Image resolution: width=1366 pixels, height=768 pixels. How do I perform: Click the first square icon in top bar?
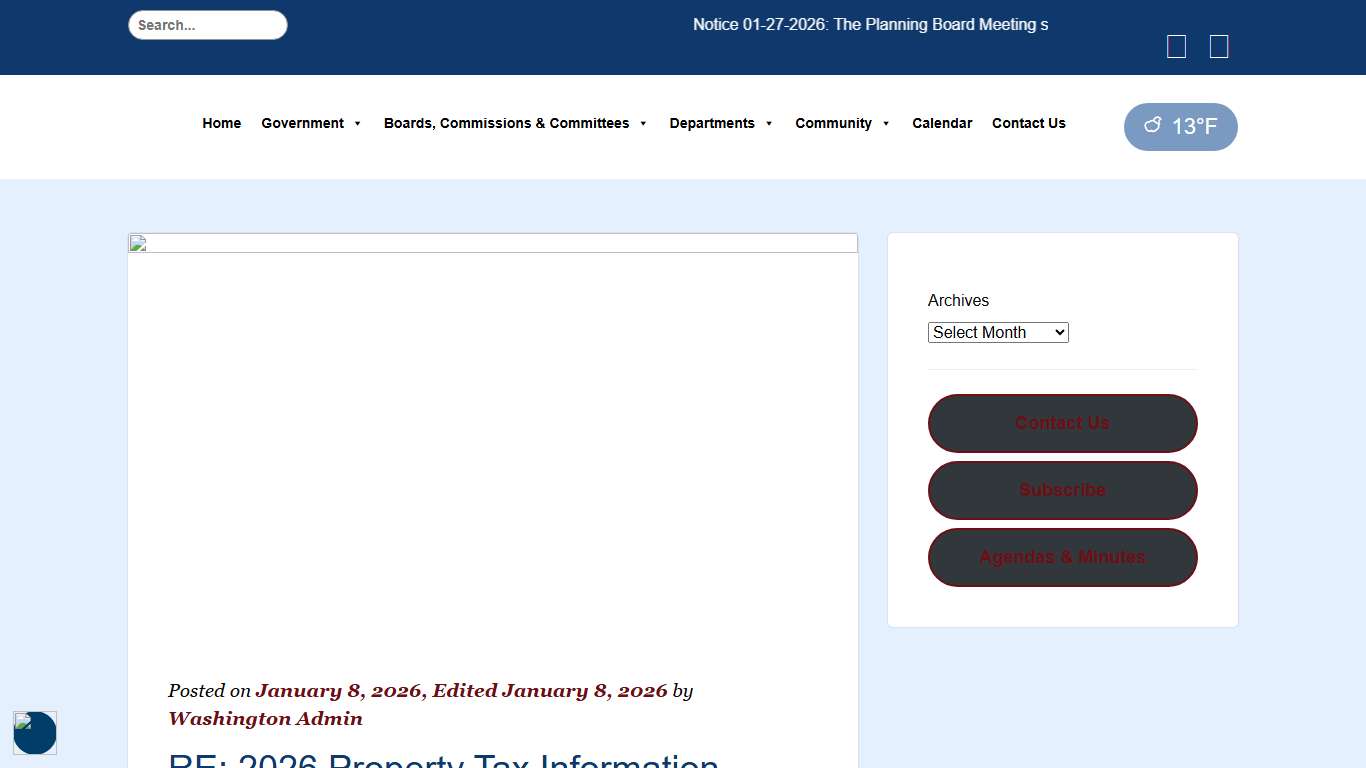point(1177,47)
